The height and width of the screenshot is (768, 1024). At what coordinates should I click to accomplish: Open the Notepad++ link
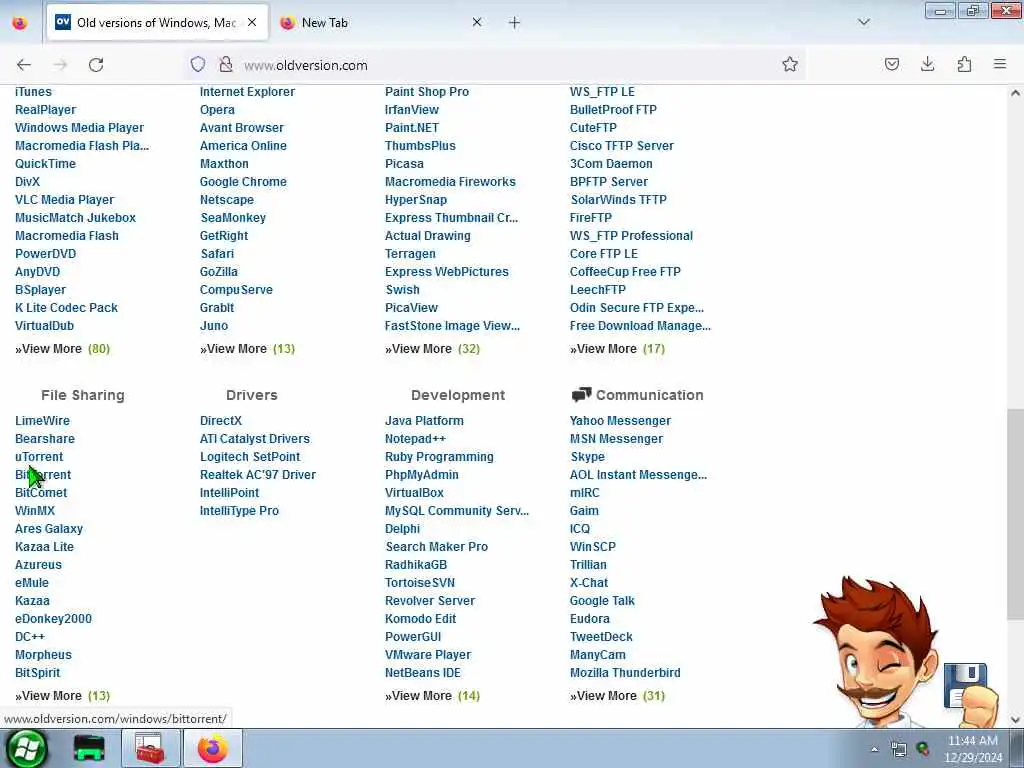[415, 439]
